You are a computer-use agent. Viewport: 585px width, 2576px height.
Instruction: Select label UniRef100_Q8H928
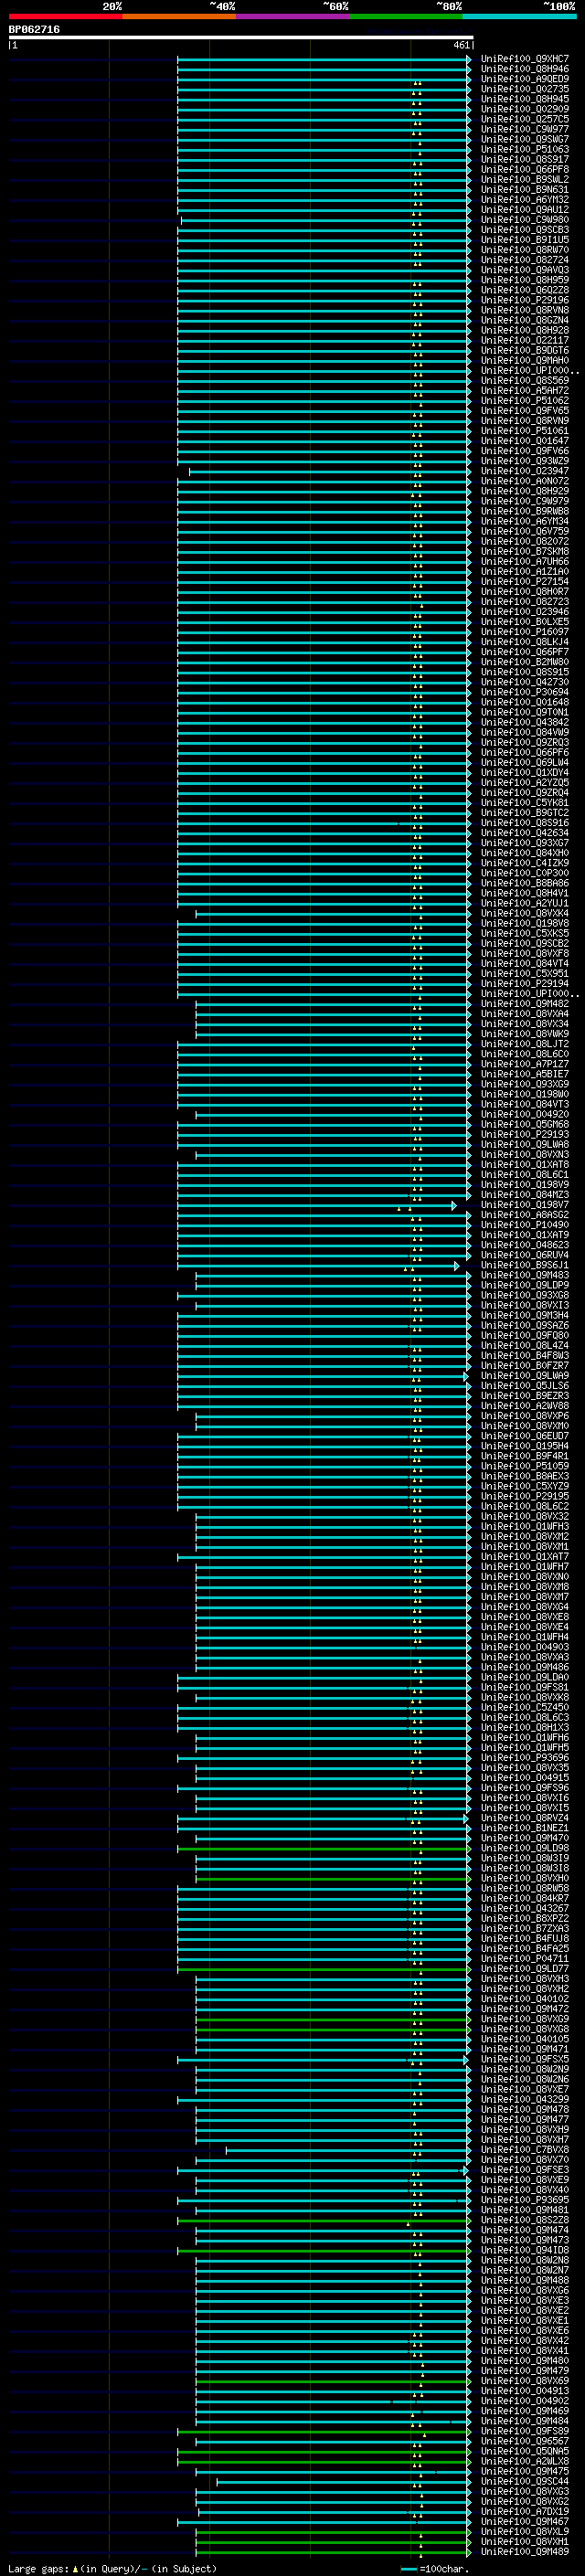525,330
